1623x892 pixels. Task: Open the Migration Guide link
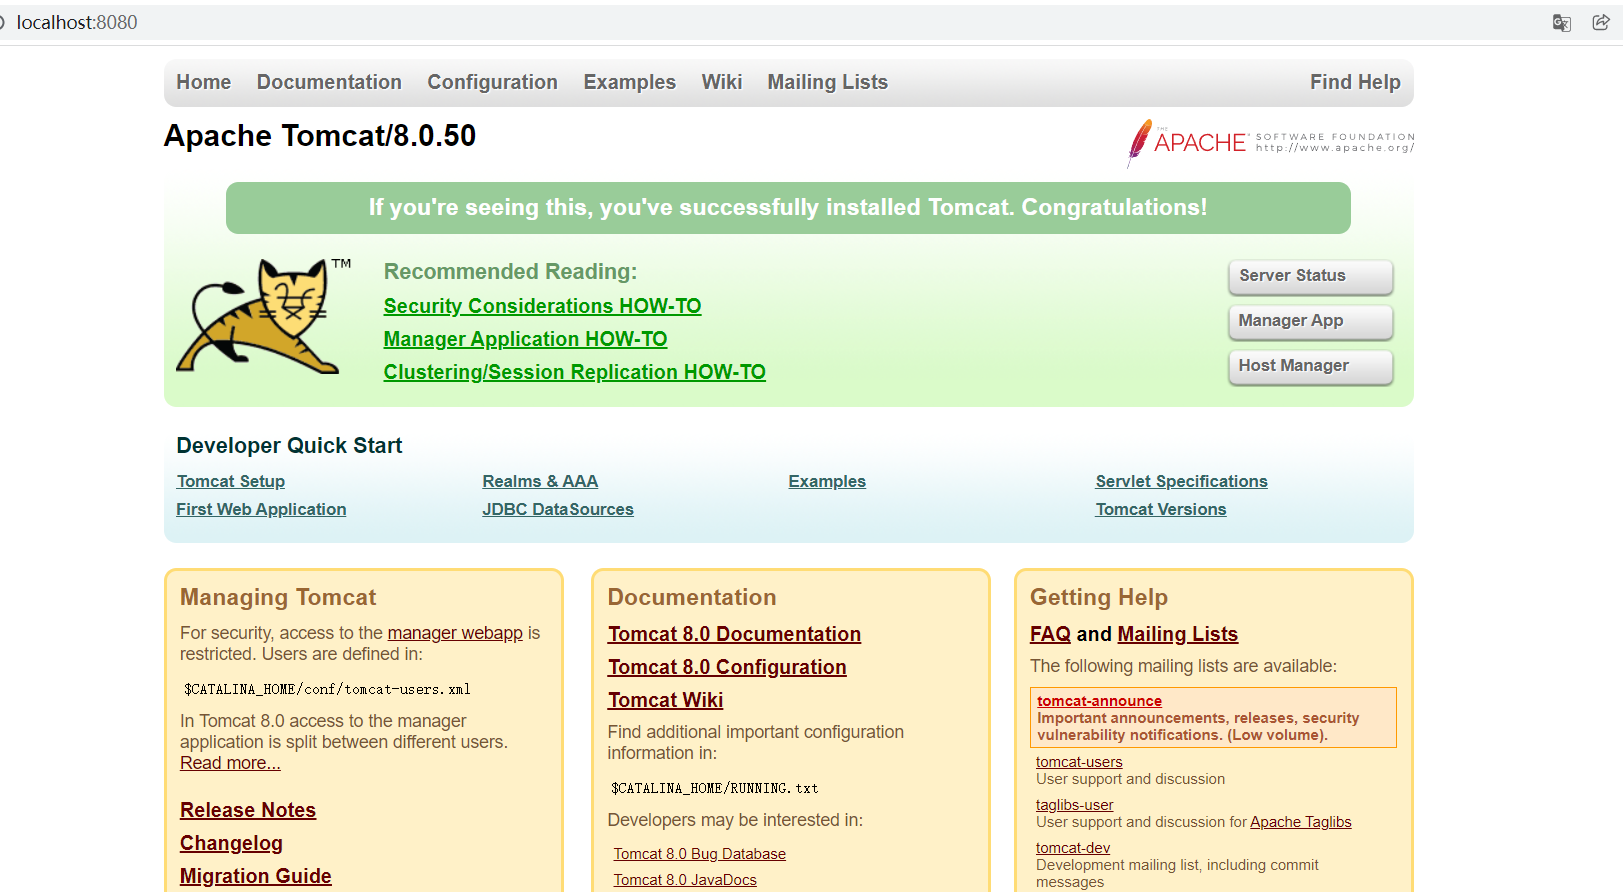click(256, 876)
